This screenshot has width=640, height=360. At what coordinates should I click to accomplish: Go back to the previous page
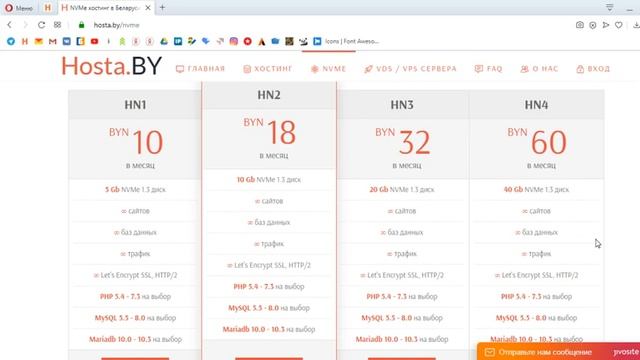(9, 25)
